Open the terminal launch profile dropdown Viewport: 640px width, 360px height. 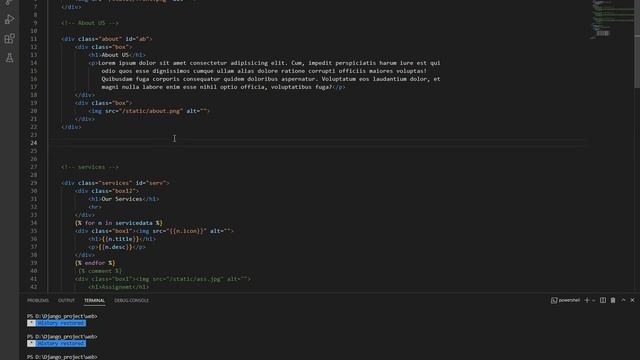point(593,300)
